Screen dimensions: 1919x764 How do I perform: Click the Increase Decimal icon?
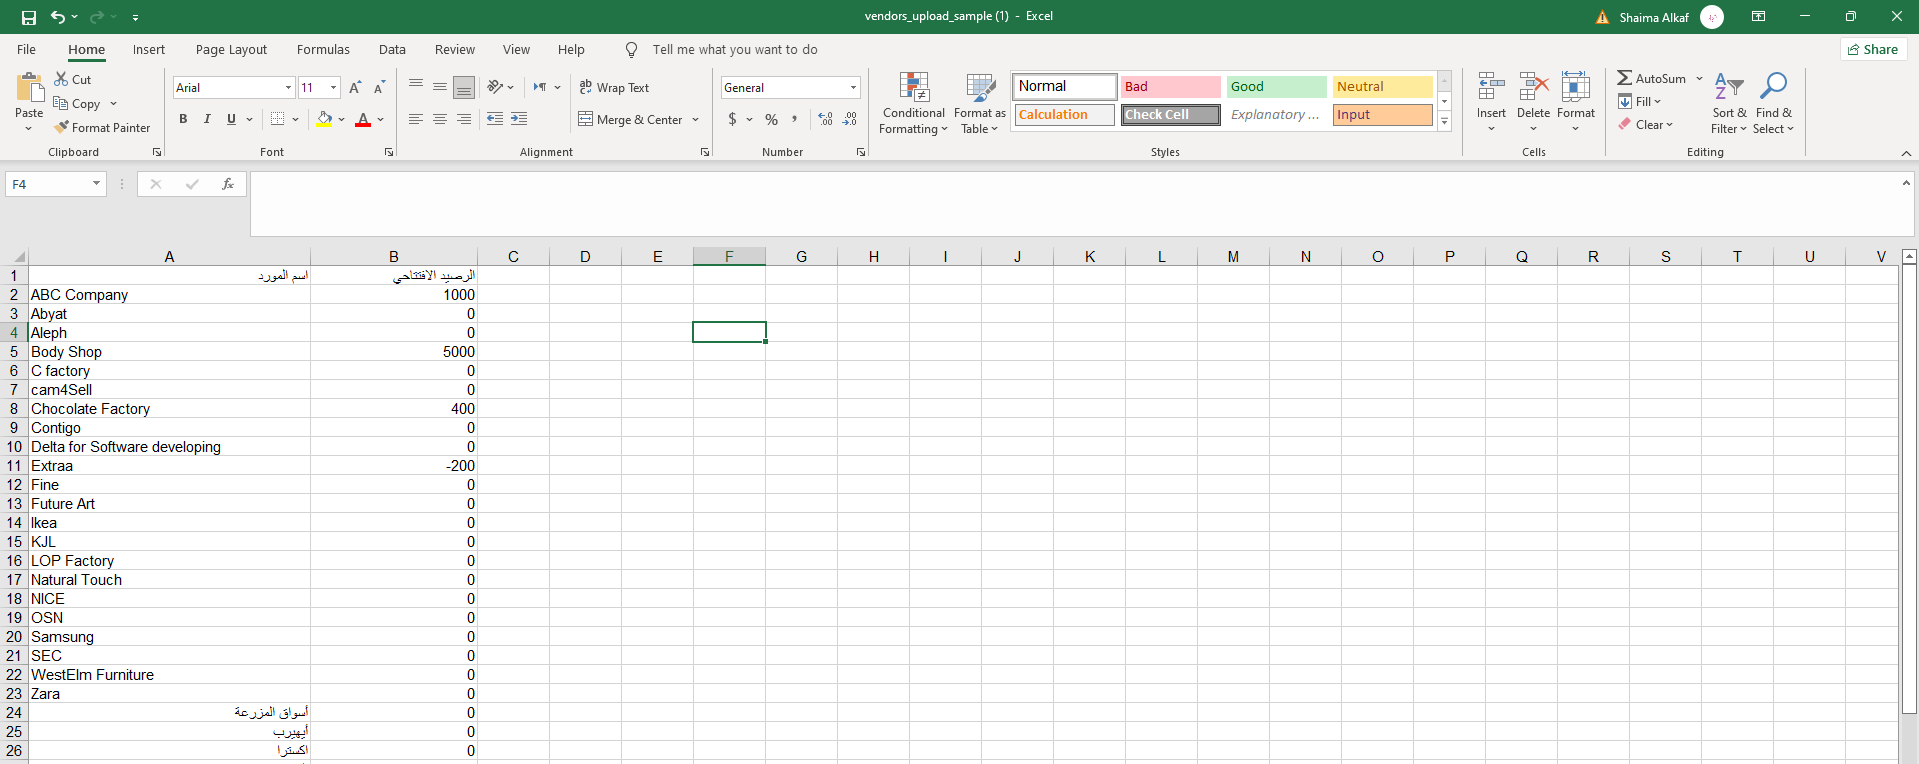tap(825, 119)
